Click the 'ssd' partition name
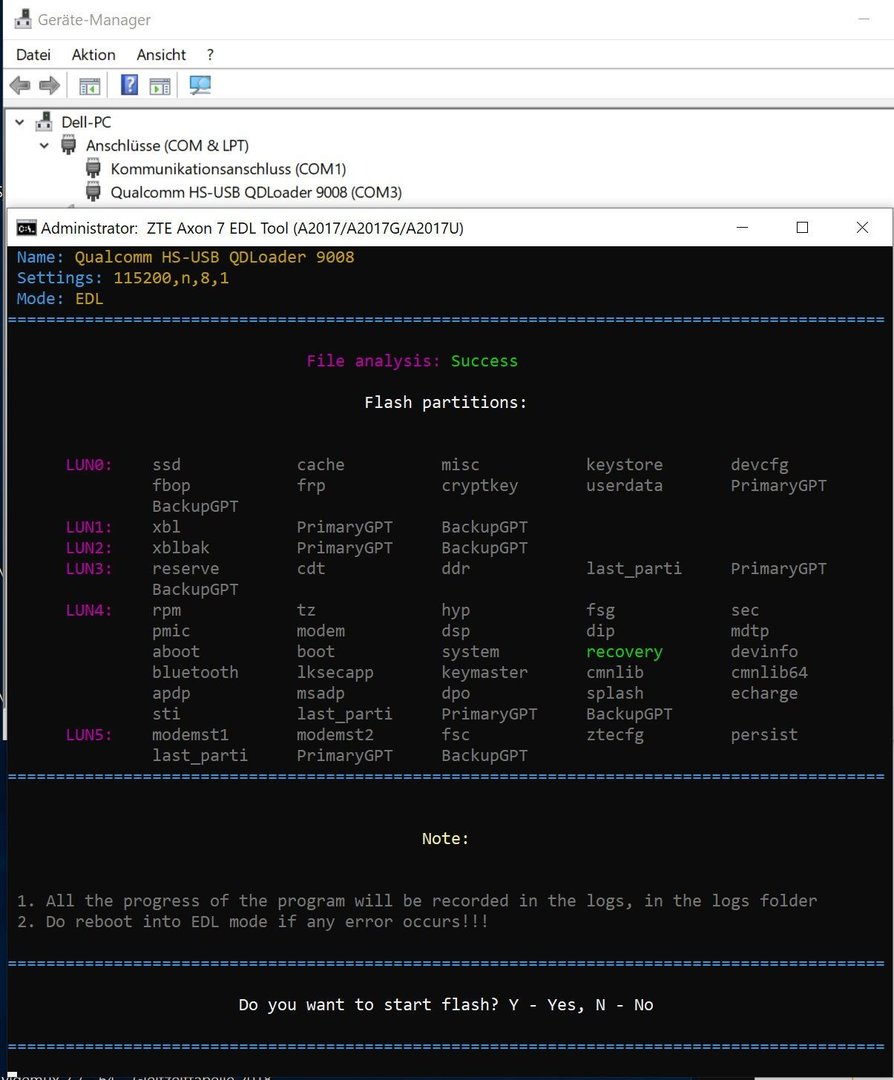Image resolution: width=894 pixels, height=1080 pixels. [167, 465]
